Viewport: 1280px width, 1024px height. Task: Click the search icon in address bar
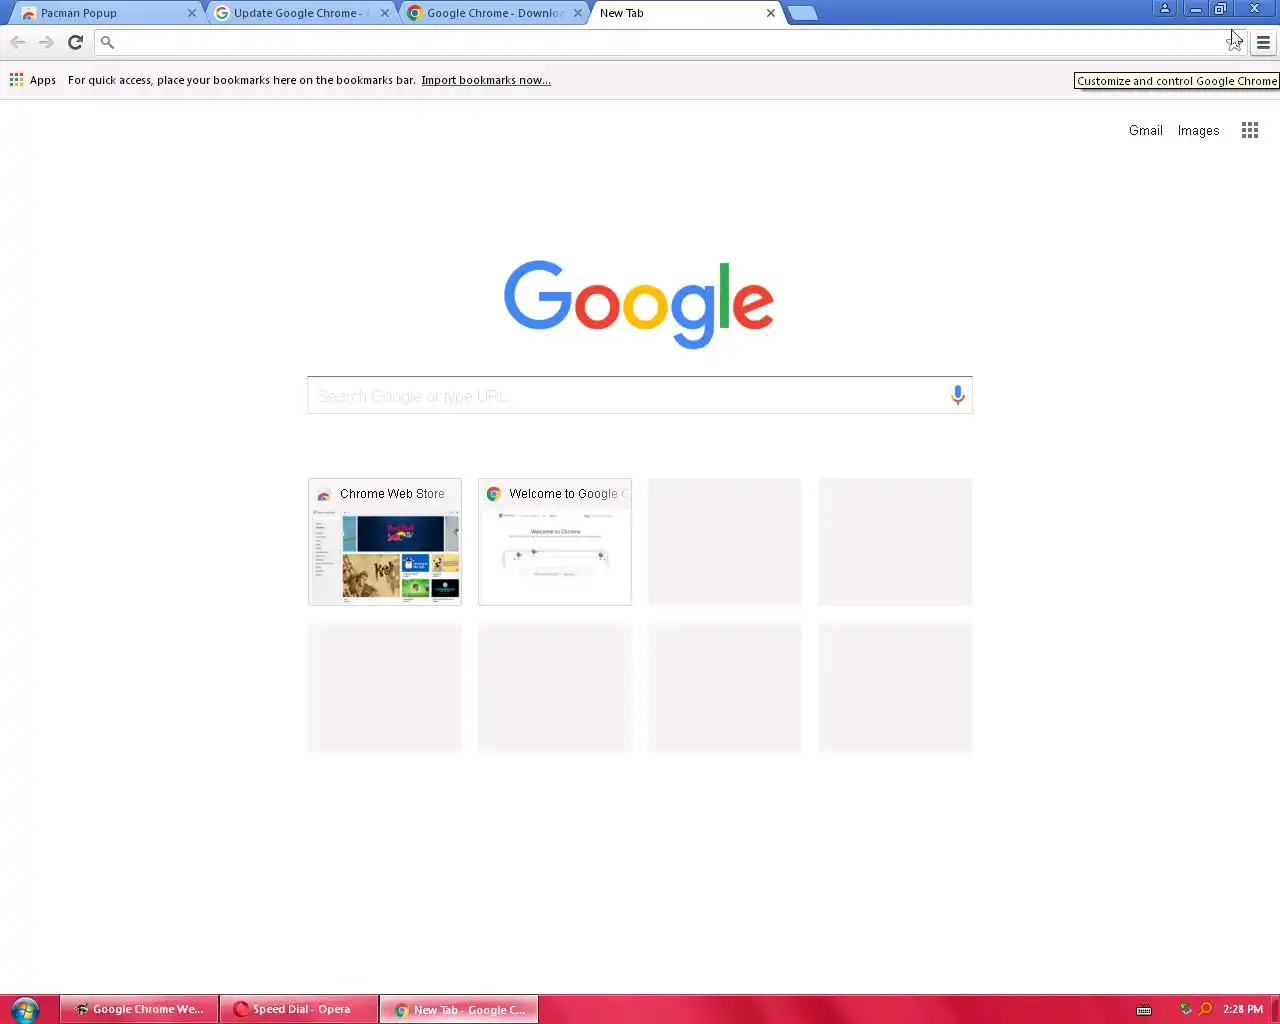[107, 42]
